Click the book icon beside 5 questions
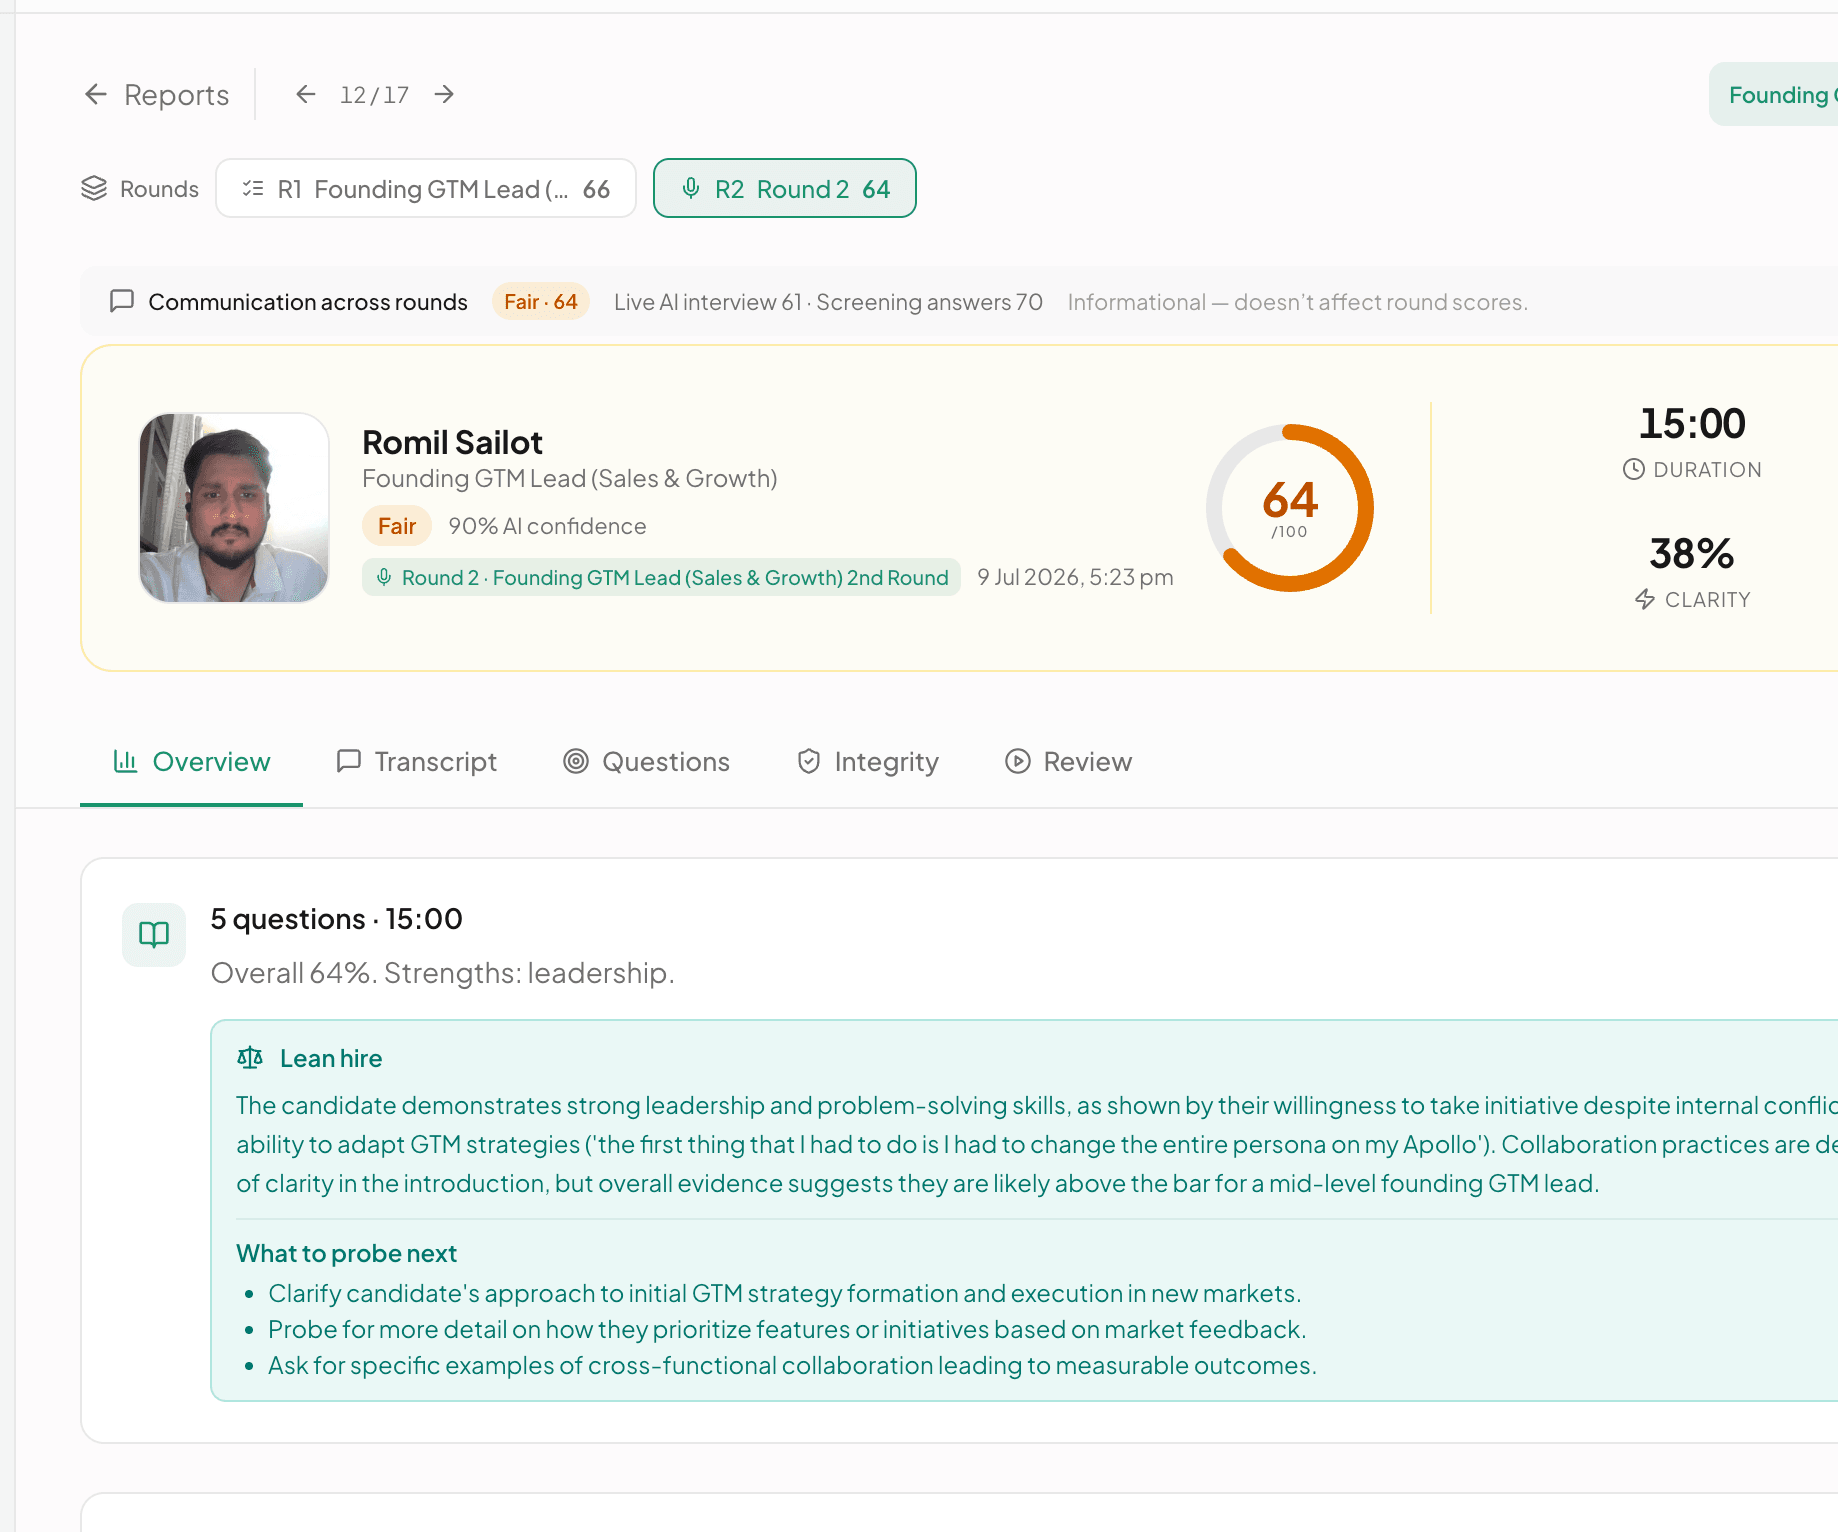Screen dimensions: 1838x1532 154,935
